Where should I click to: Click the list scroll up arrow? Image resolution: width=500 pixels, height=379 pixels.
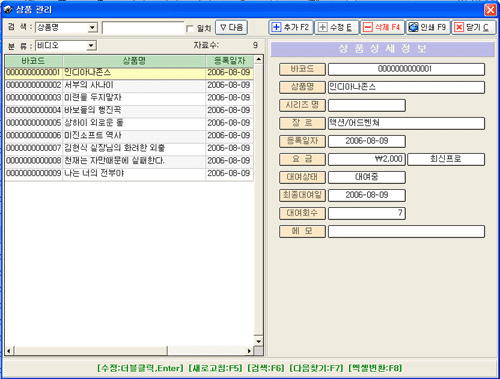click(259, 60)
